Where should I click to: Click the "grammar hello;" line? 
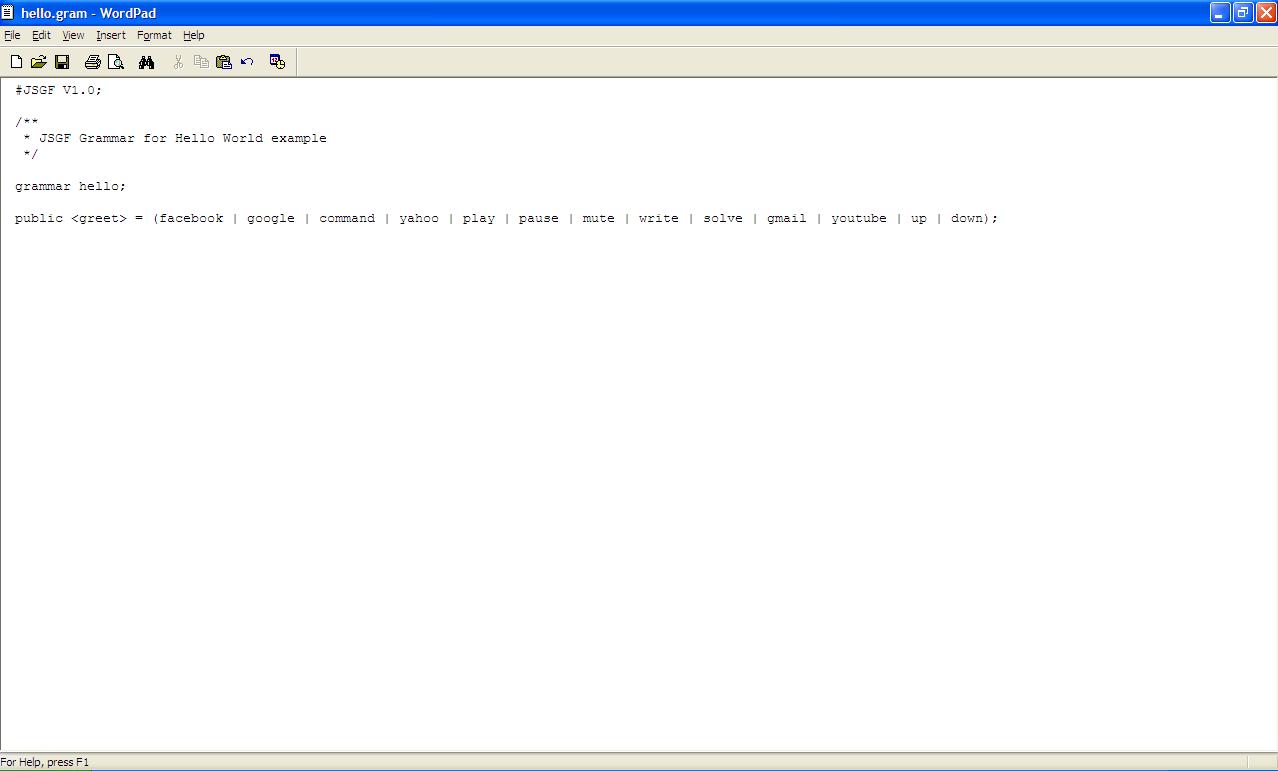point(71,186)
